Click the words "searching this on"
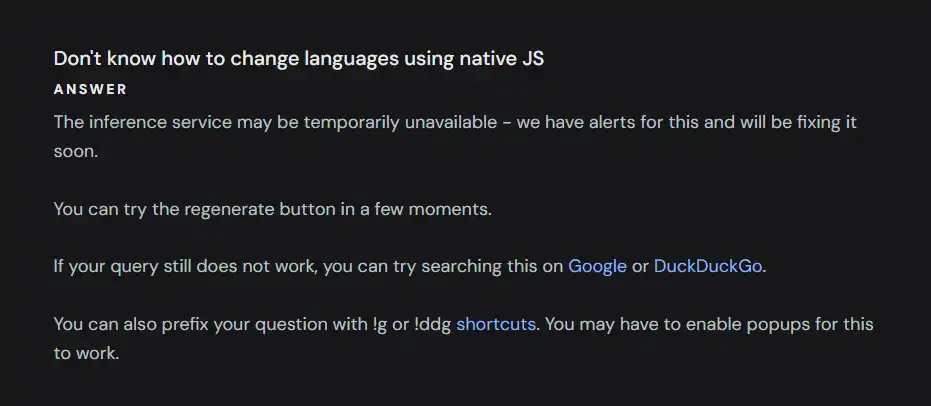This screenshot has height=406, width=931. tap(492, 267)
